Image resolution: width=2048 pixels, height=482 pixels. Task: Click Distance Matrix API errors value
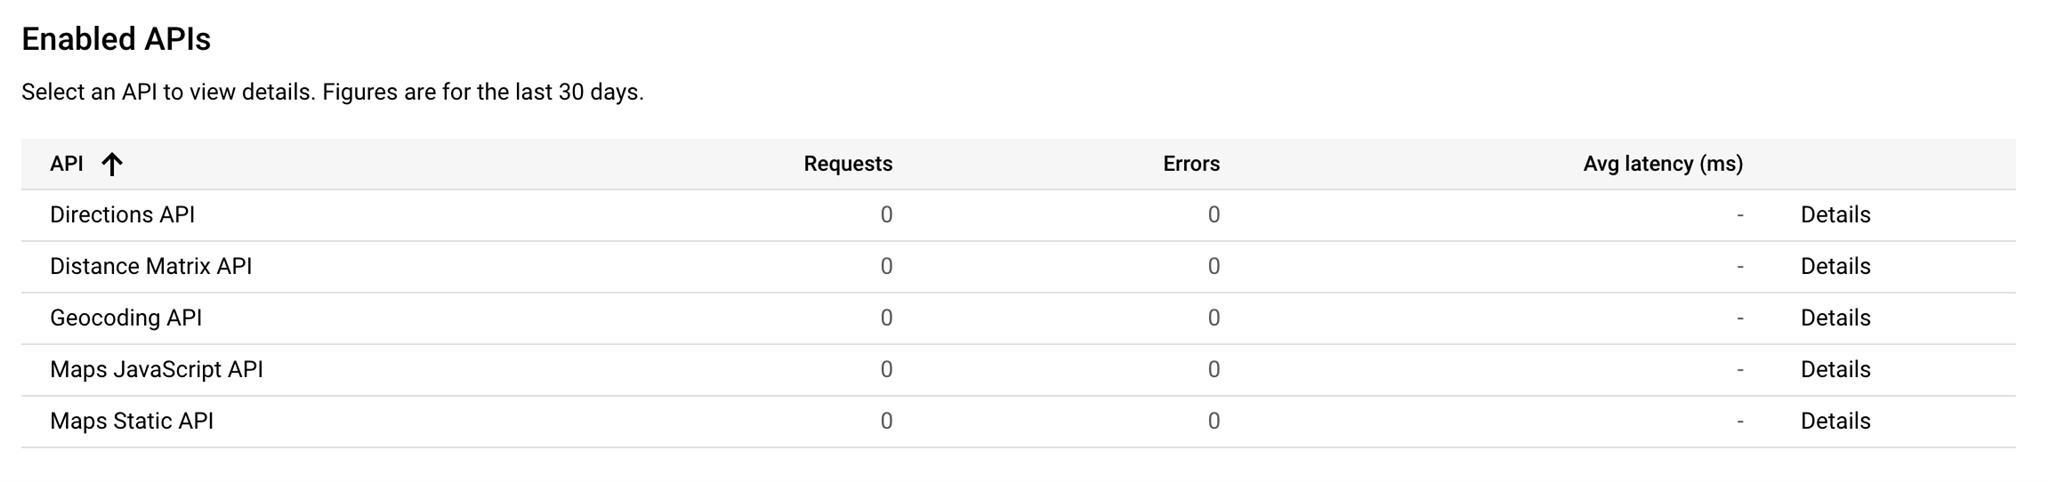[1213, 267]
